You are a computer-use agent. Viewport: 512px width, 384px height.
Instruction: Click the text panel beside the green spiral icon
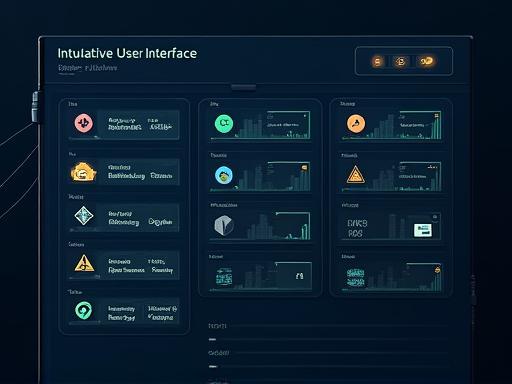tap(139, 312)
